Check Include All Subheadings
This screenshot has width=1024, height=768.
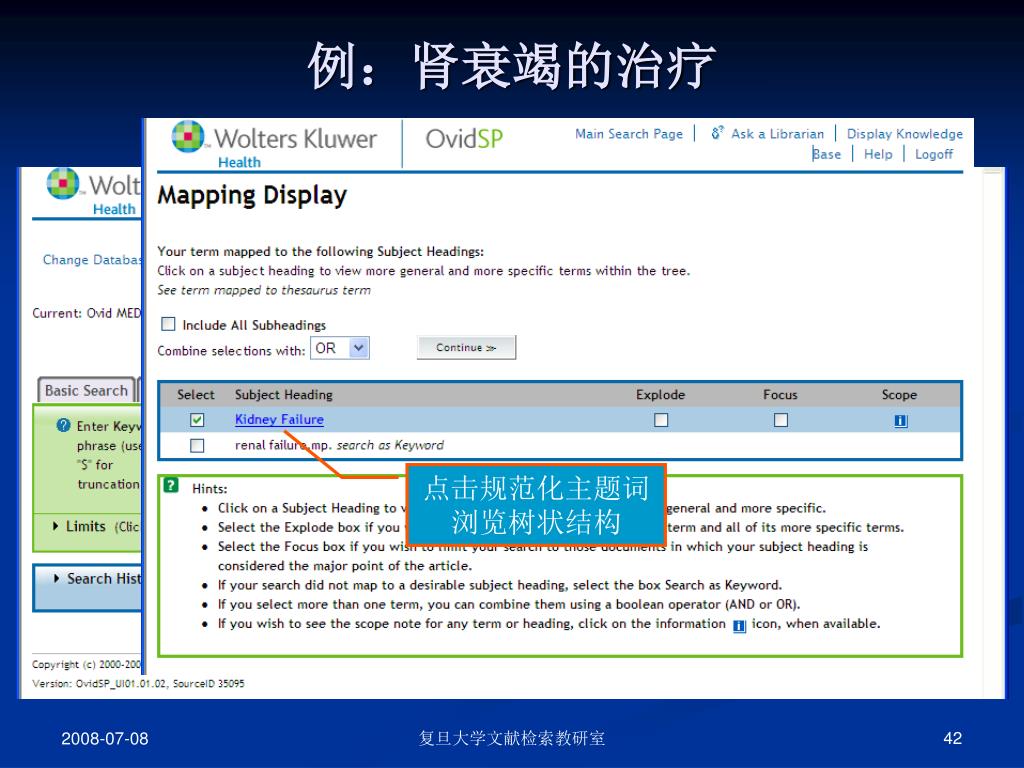click(168, 324)
